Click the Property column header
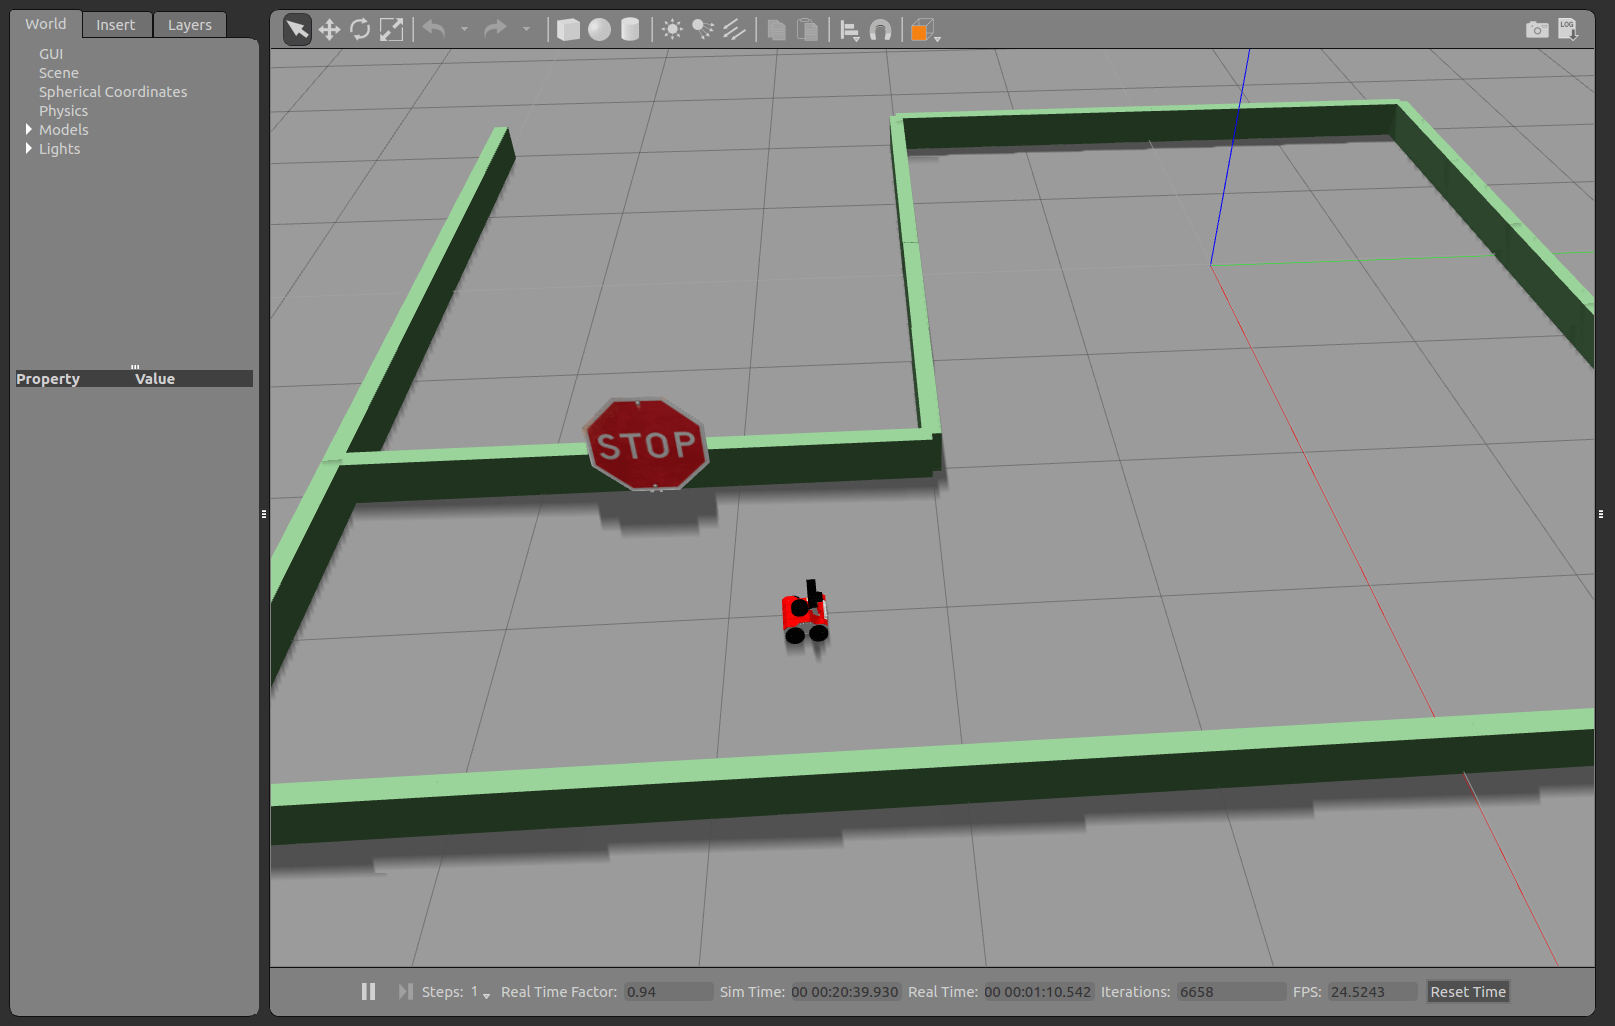 click(x=48, y=379)
